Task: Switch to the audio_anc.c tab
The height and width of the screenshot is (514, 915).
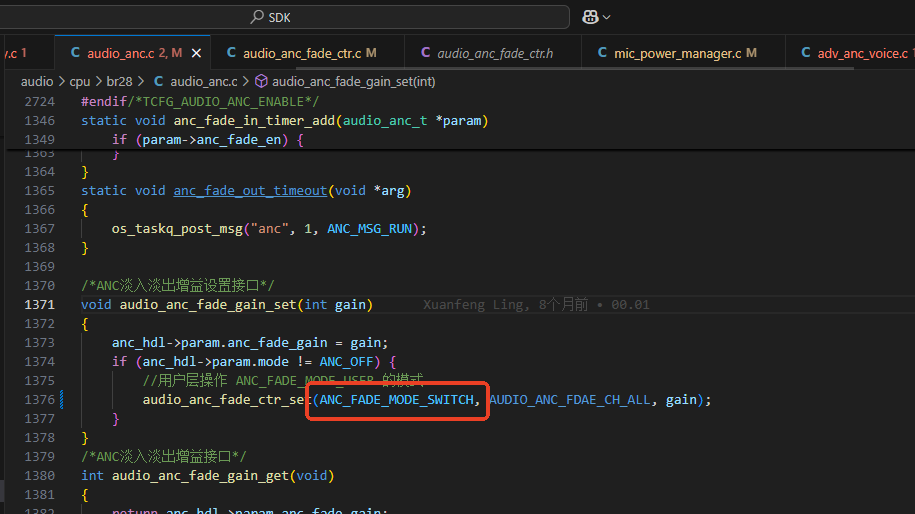Action: pos(132,53)
